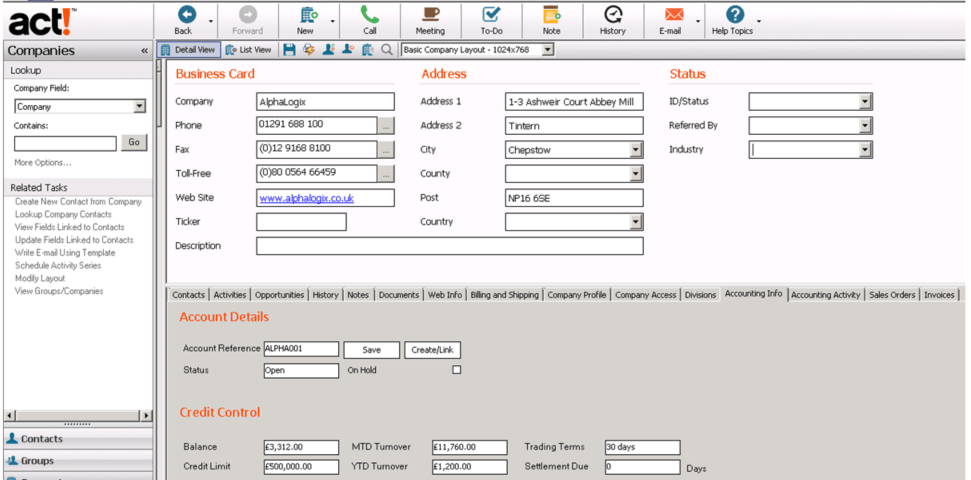
Task: Click into the Description field
Action: [x=450, y=246]
